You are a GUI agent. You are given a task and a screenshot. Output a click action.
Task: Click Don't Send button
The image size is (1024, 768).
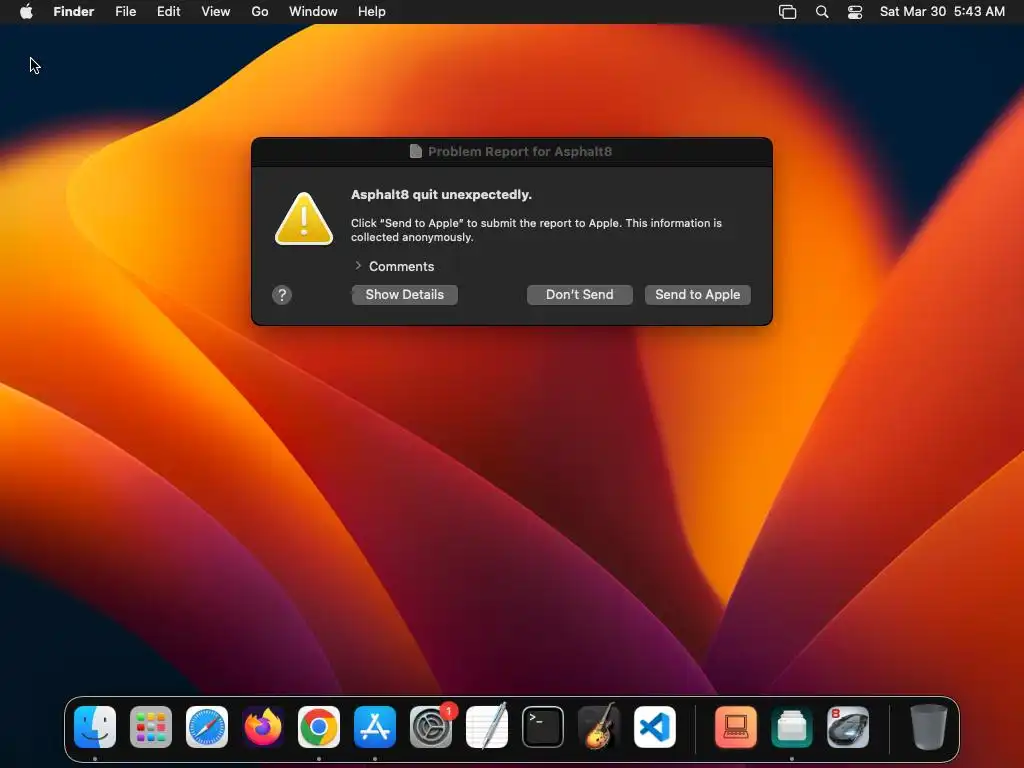[580, 295]
